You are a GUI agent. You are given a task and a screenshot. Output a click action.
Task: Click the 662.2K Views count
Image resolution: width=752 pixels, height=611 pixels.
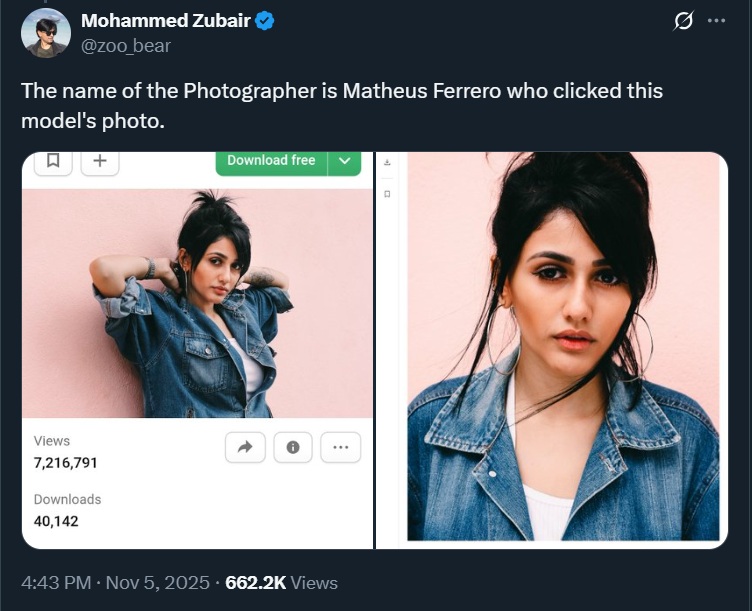(x=282, y=582)
